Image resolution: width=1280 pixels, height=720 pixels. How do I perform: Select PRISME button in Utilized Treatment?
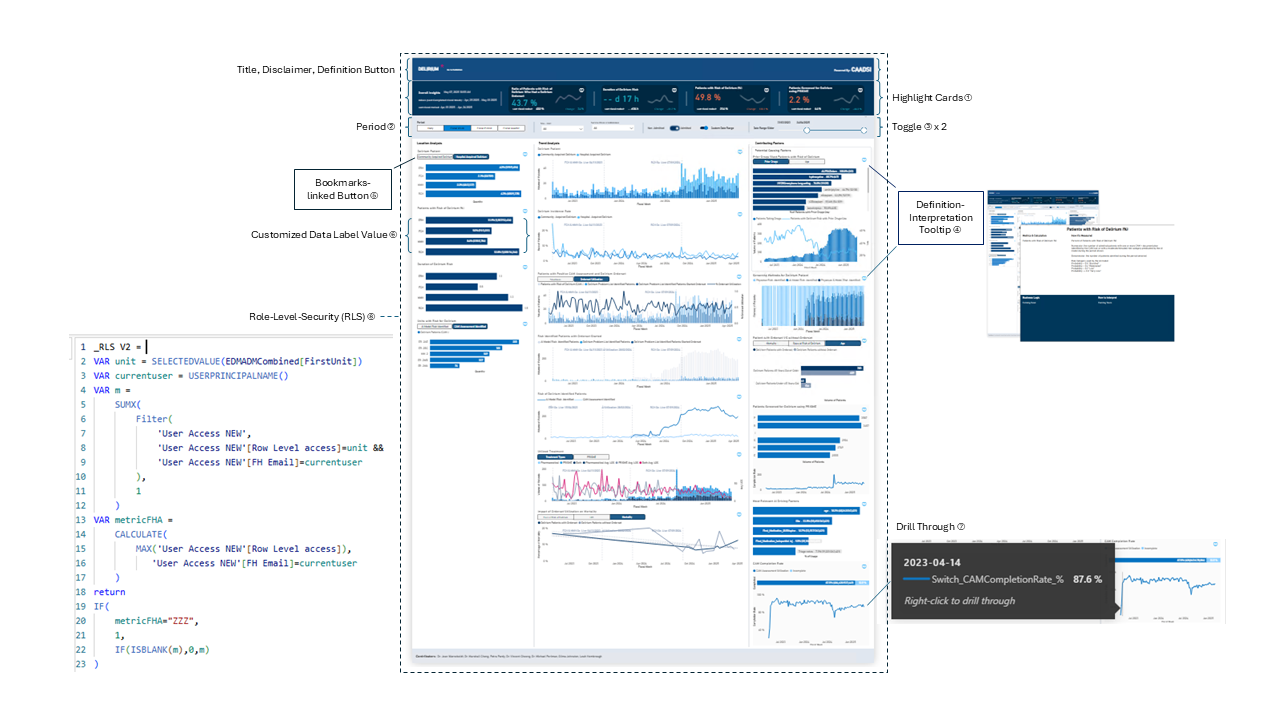coord(591,457)
